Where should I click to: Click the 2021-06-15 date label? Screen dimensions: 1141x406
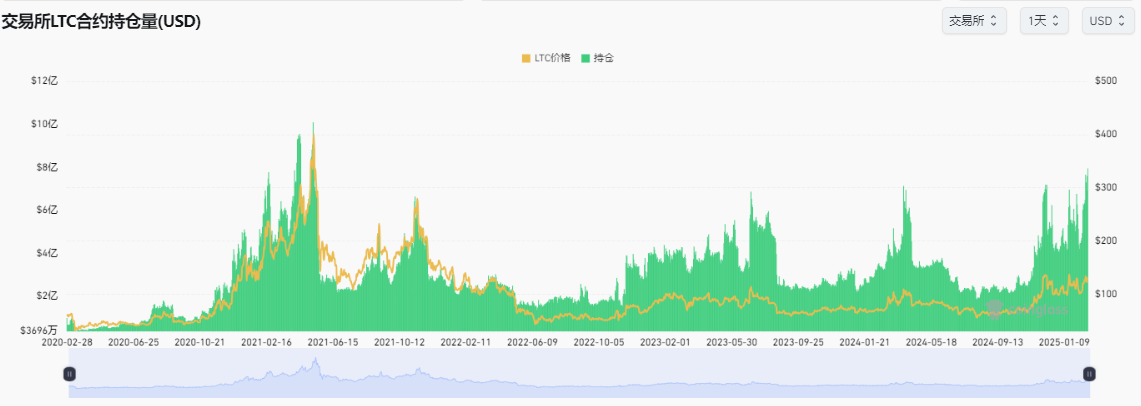click(333, 341)
